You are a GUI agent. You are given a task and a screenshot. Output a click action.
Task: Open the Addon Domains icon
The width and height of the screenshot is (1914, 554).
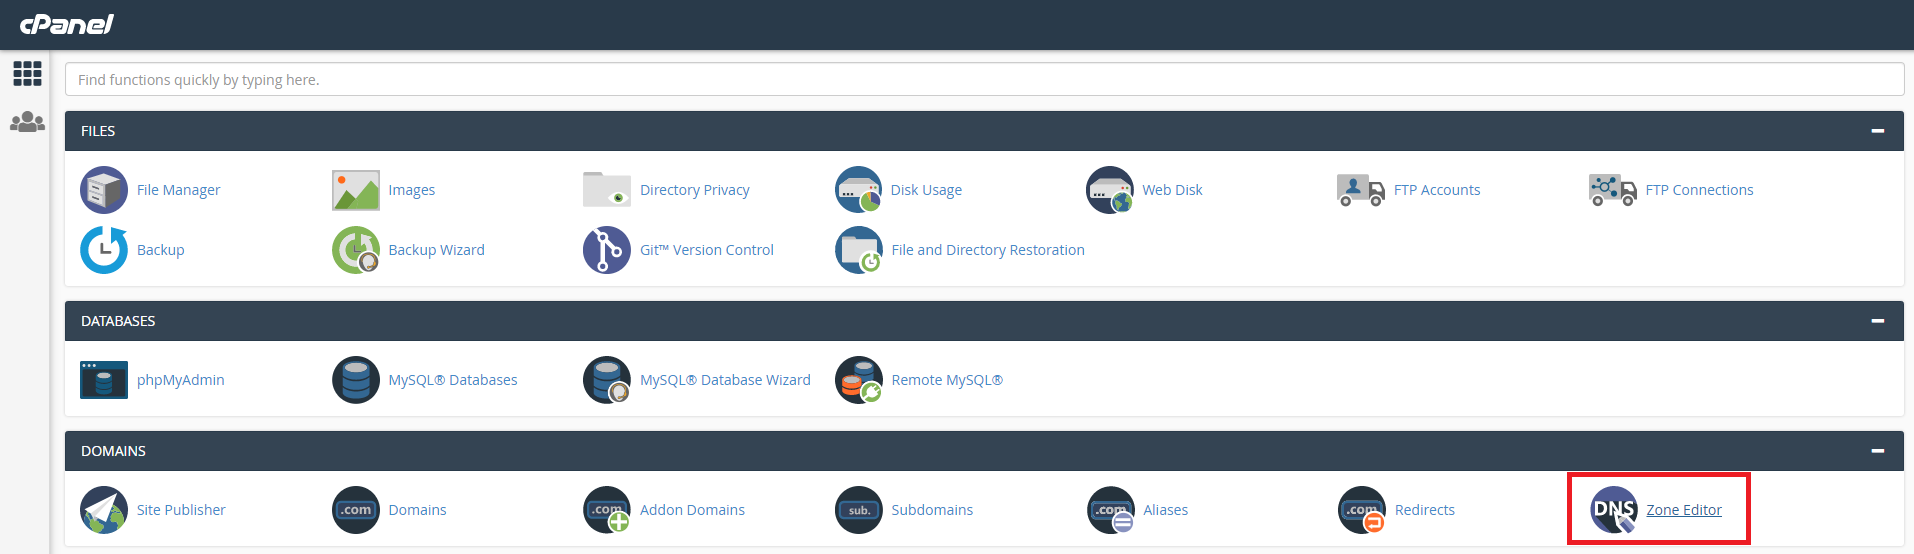(x=607, y=510)
